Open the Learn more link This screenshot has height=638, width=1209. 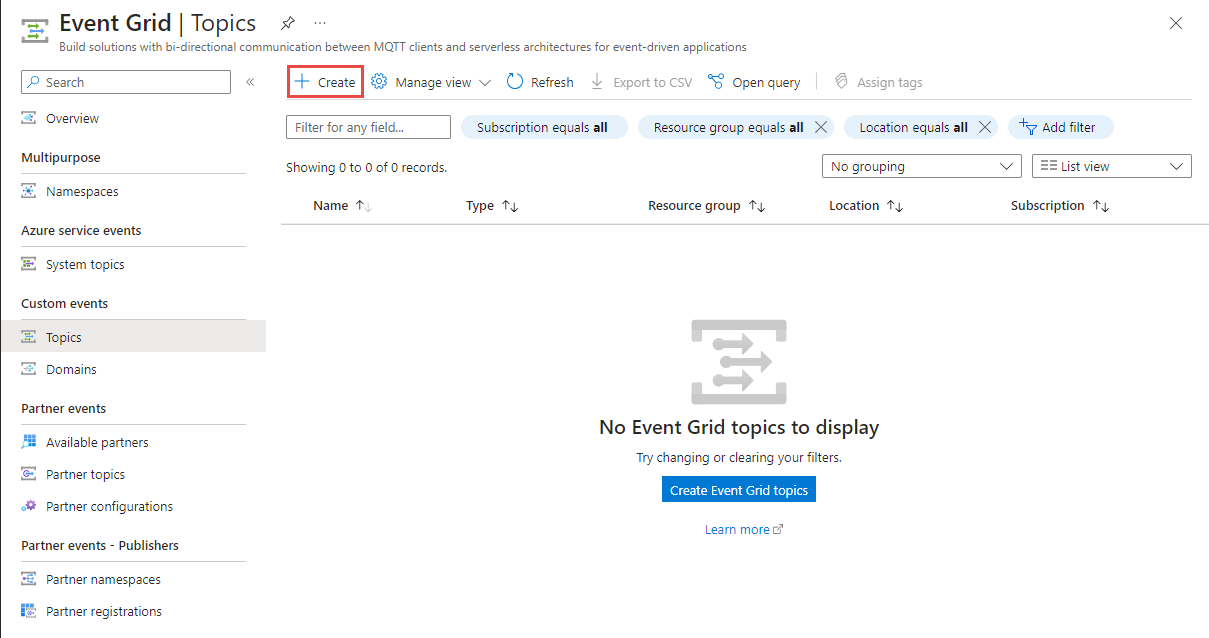(743, 529)
